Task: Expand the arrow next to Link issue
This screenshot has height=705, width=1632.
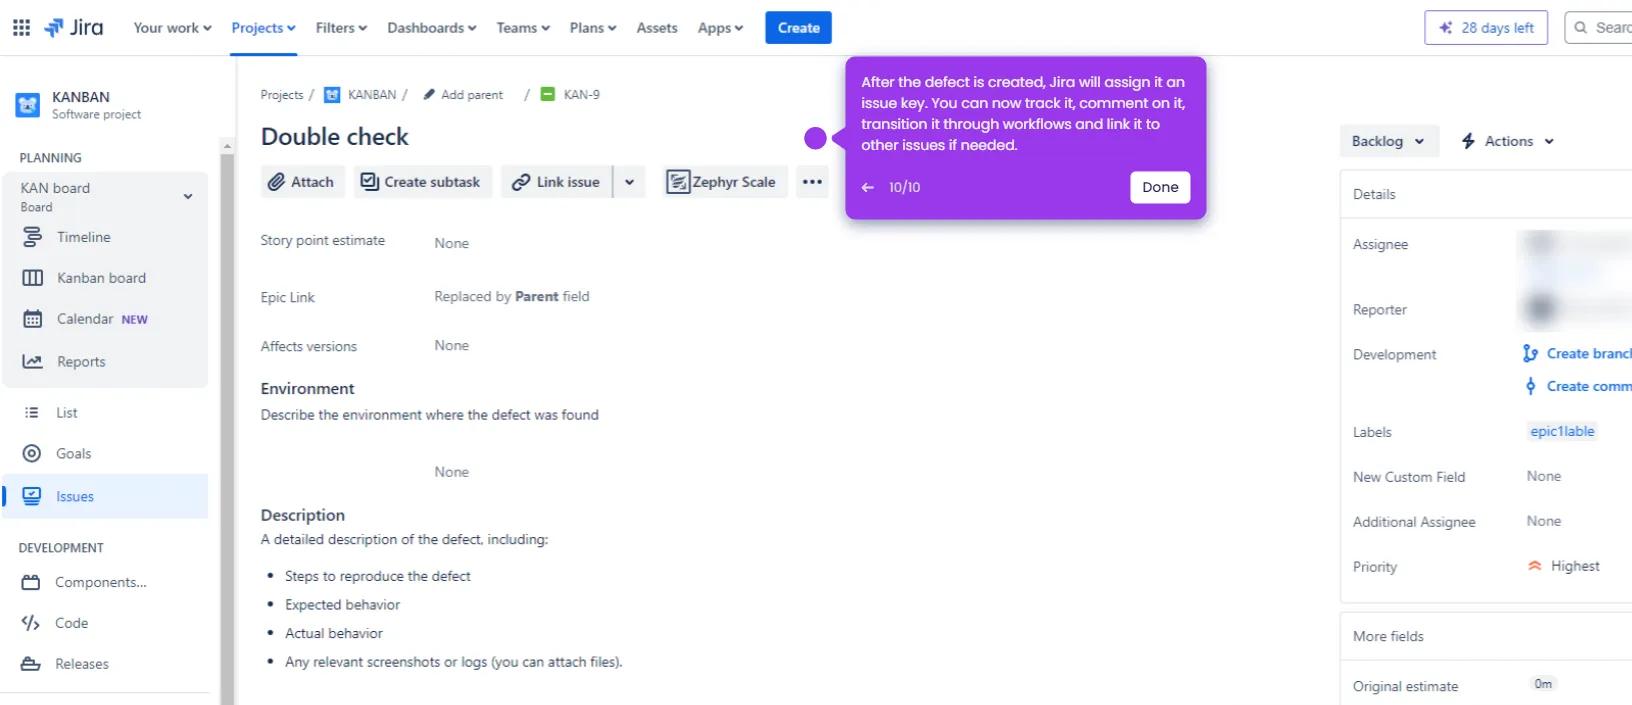Action: [x=629, y=182]
